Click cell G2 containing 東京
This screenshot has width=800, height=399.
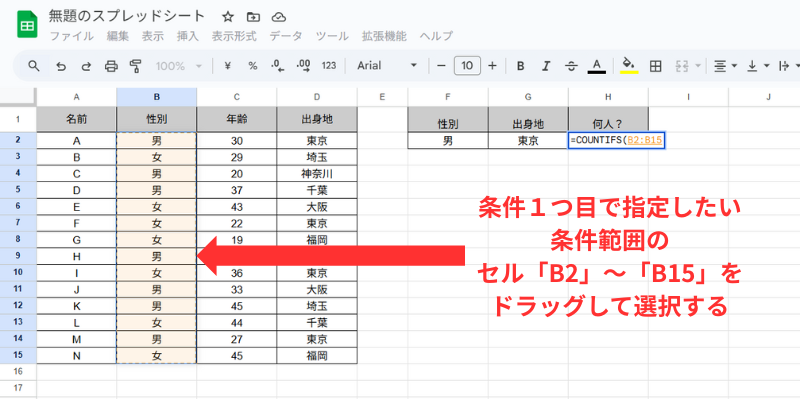click(528, 140)
